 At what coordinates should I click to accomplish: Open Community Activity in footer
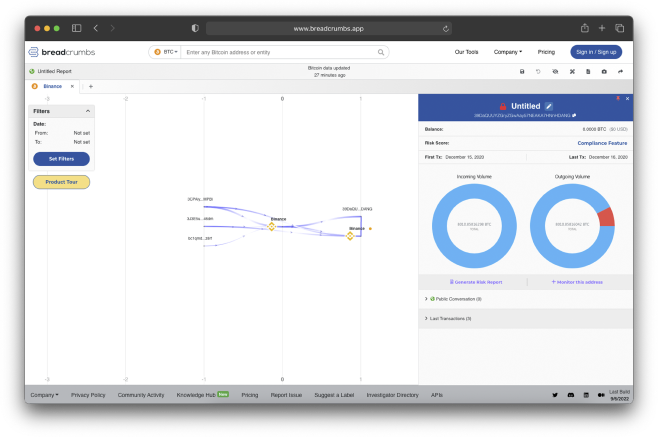point(141,395)
